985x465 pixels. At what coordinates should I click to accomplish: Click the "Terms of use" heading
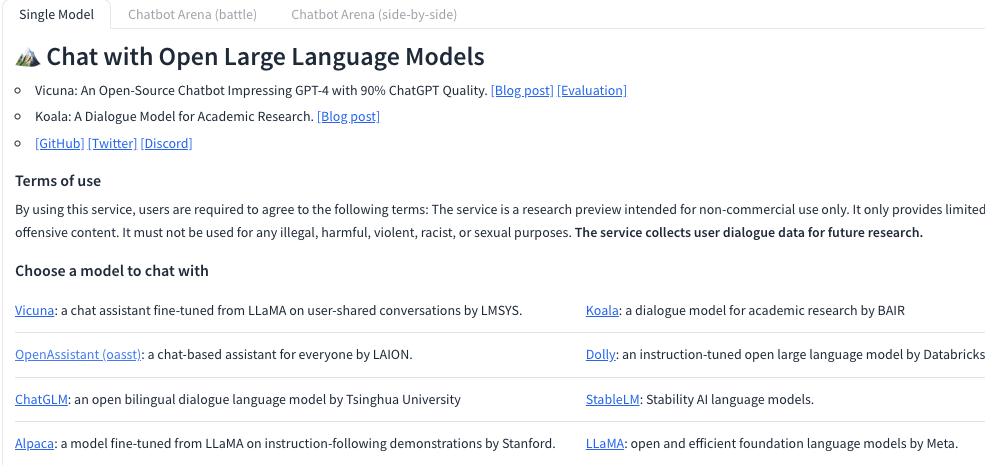coord(58,181)
